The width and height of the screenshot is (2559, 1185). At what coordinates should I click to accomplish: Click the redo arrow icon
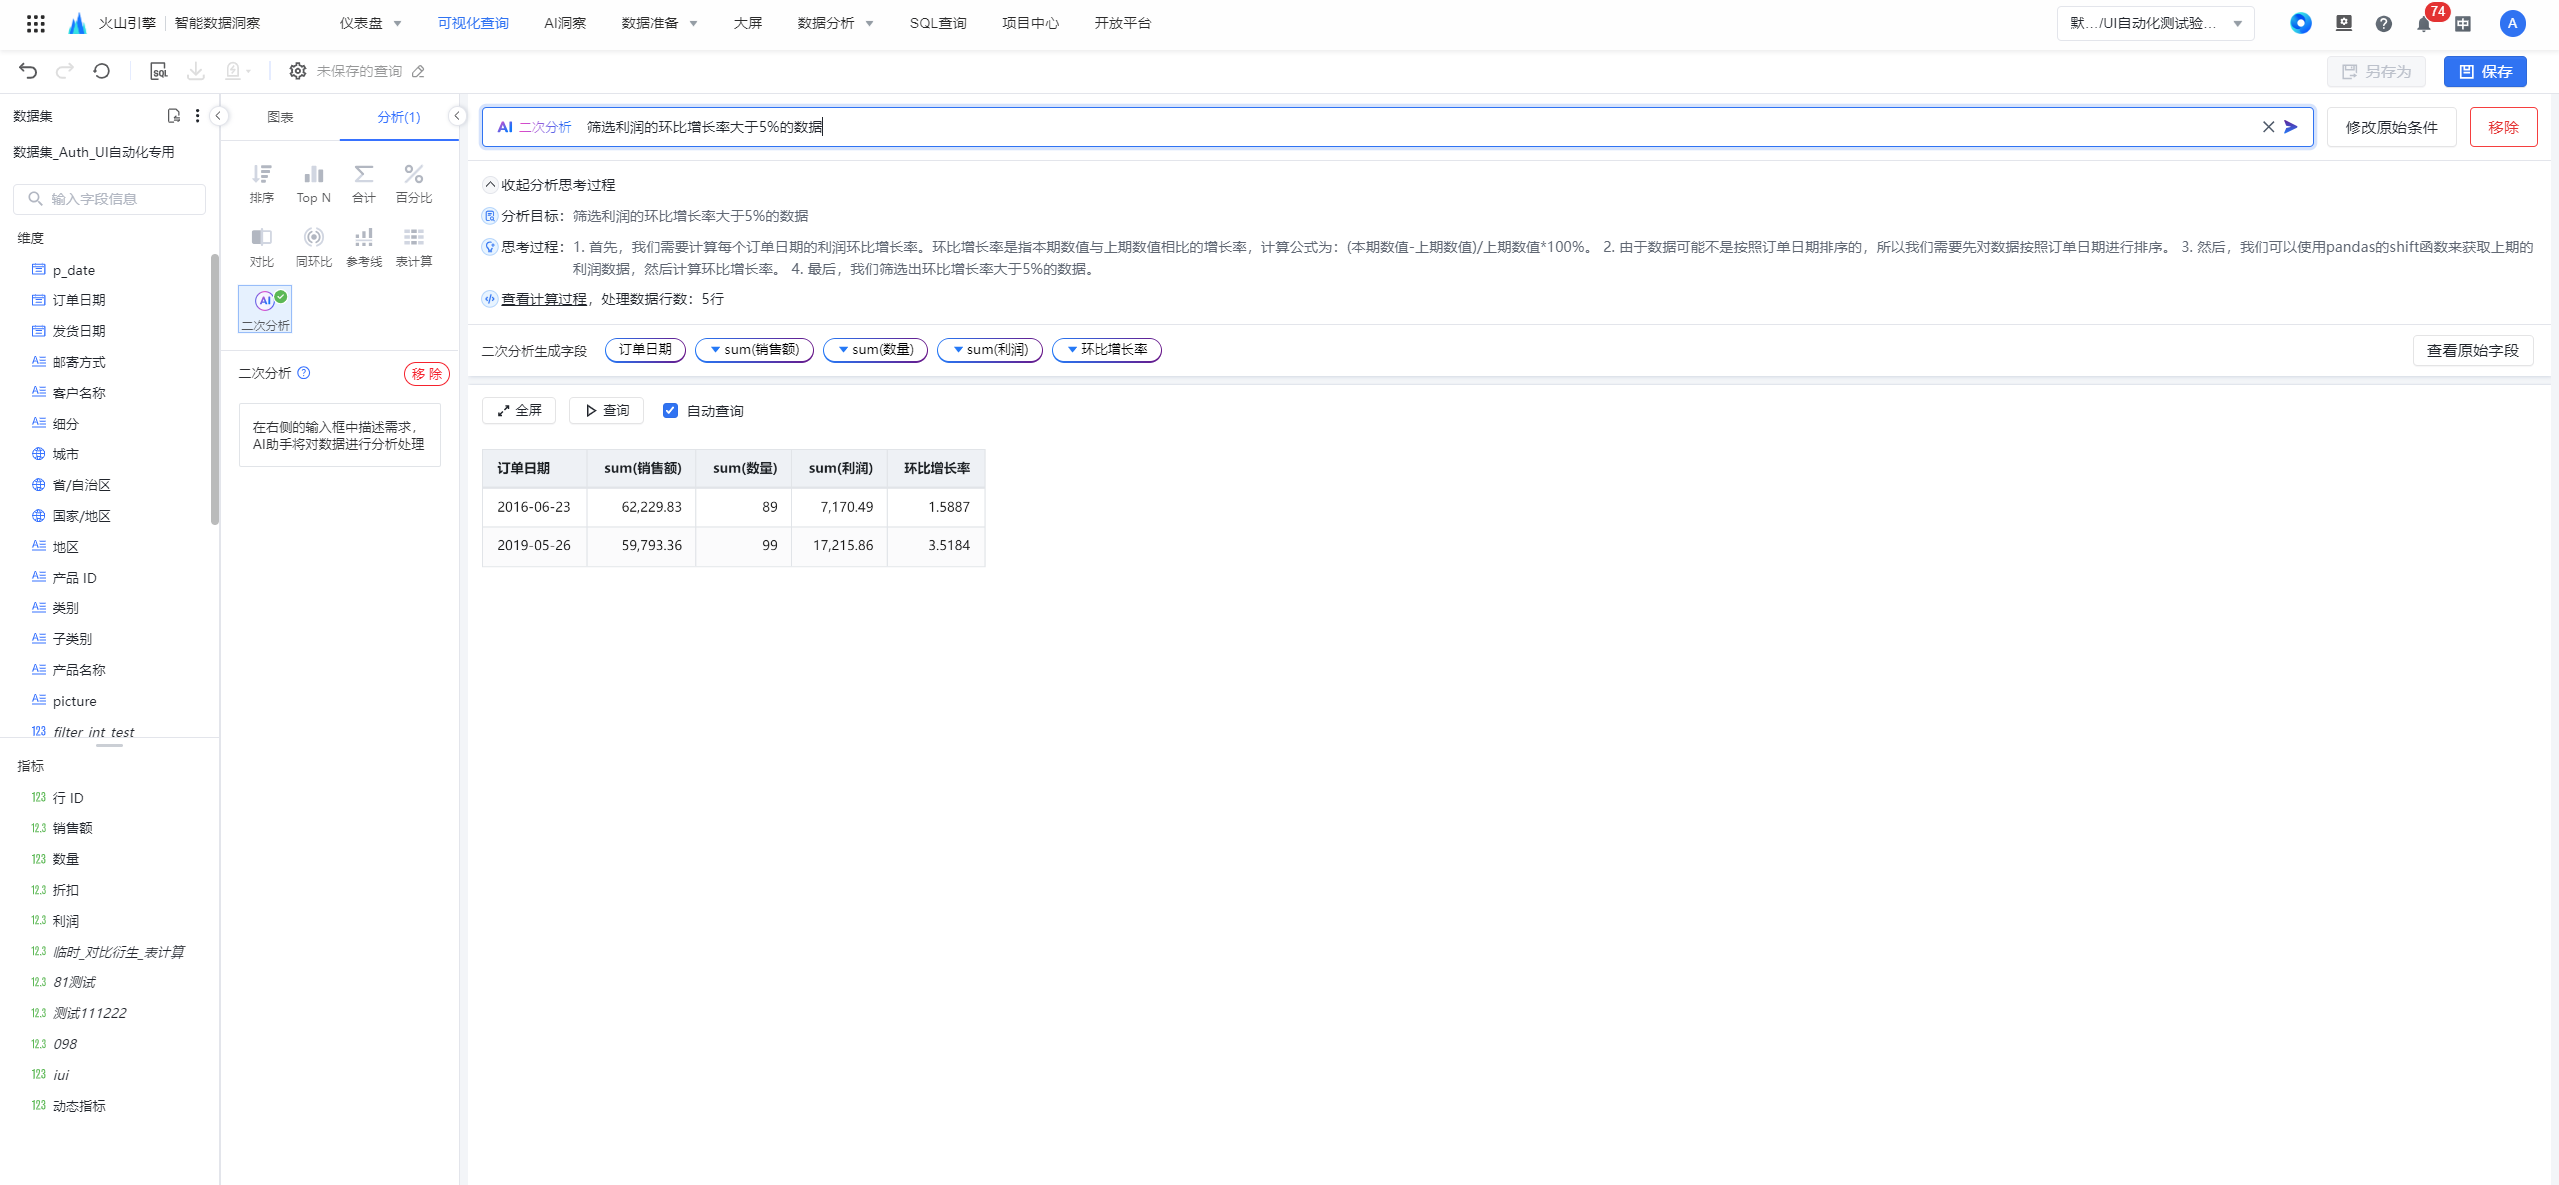[x=65, y=71]
